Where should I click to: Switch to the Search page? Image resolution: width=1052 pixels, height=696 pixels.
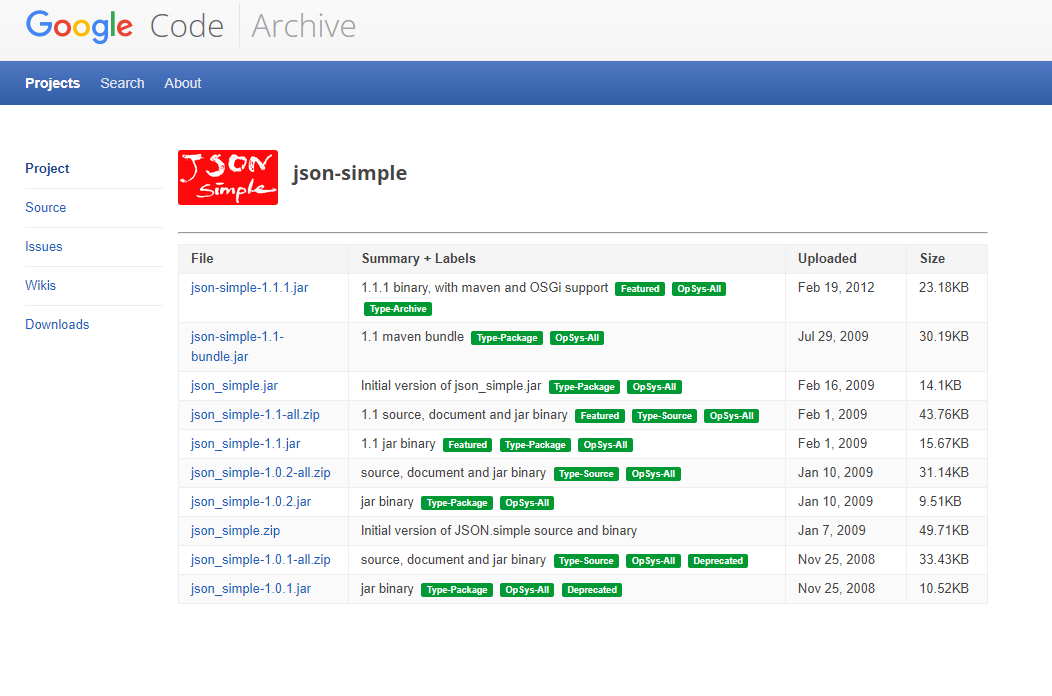(x=122, y=83)
